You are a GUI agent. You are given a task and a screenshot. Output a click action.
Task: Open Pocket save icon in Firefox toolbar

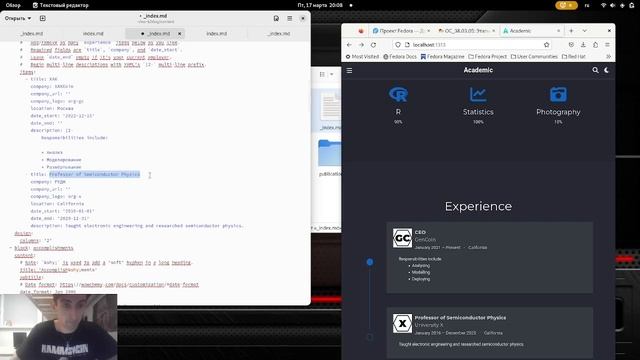click(x=571, y=44)
